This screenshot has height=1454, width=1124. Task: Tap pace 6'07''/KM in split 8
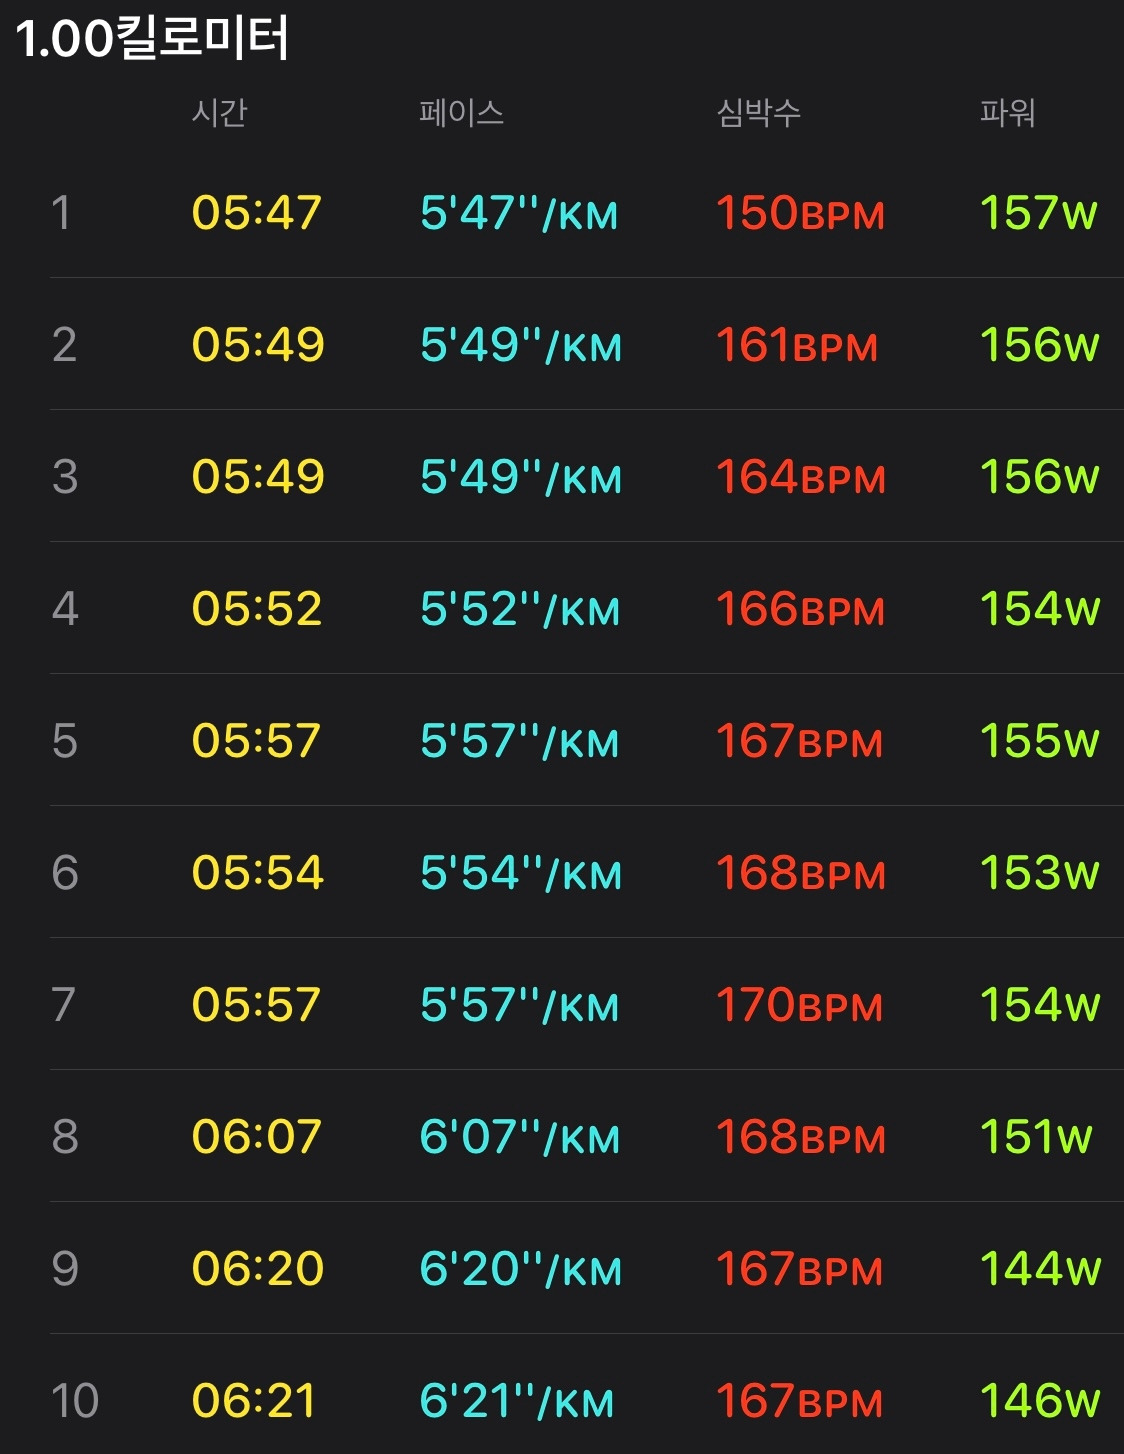[x=520, y=1137]
